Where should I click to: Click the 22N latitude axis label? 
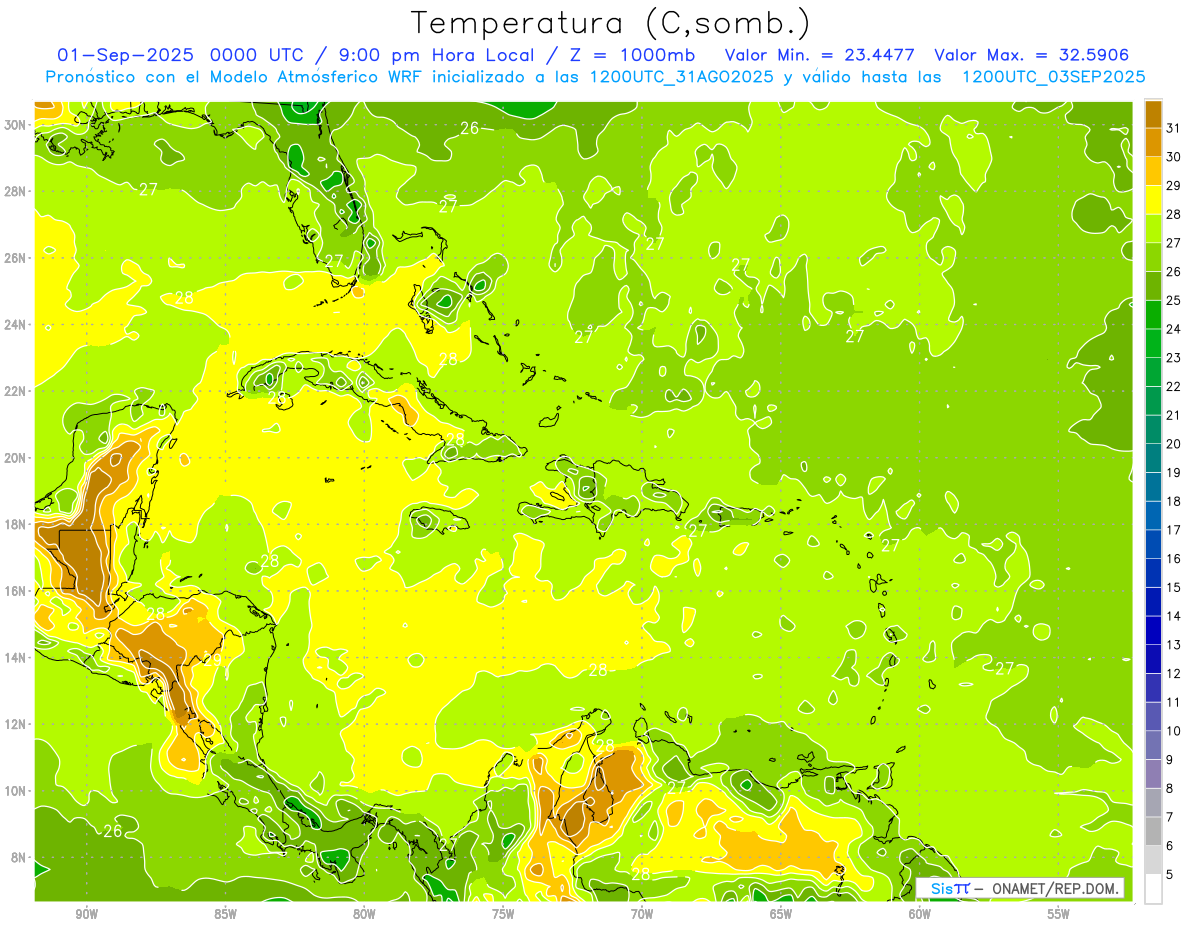point(16,391)
